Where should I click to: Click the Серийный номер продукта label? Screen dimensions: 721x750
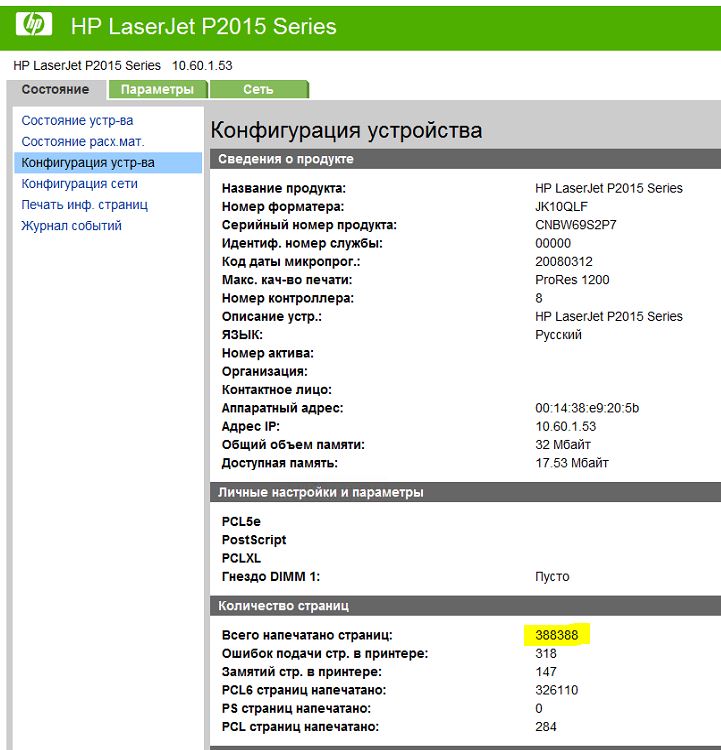pos(309,225)
